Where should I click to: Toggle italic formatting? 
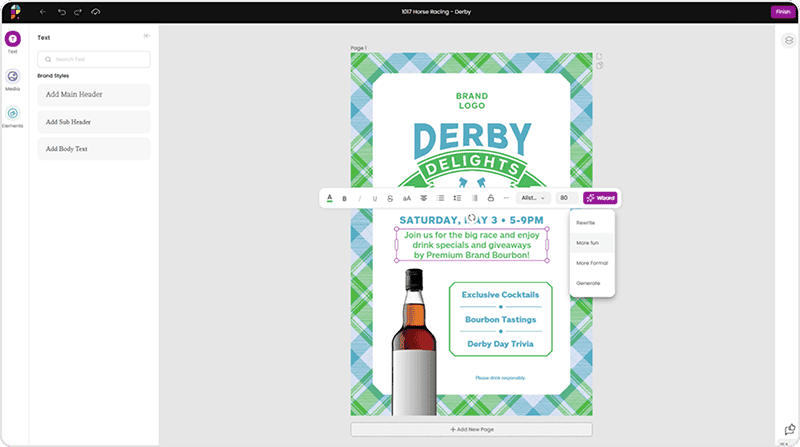[x=360, y=198]
